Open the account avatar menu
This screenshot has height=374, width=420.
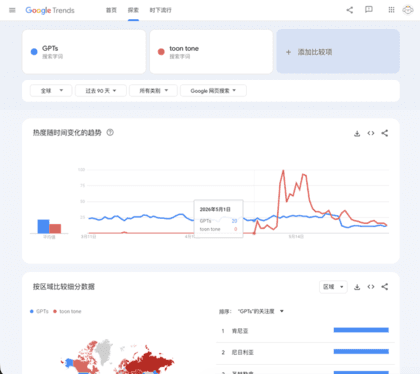pos(408,10)
